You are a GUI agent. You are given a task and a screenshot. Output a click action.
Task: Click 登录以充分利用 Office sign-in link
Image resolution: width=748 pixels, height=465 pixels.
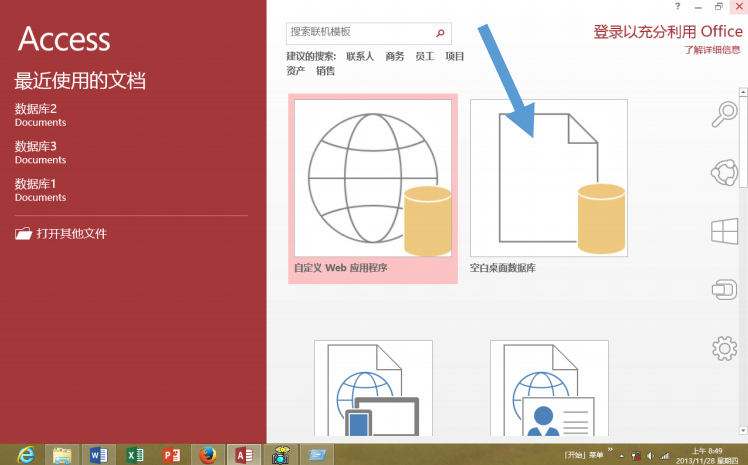pyautogui.click(x=668, y=32)
